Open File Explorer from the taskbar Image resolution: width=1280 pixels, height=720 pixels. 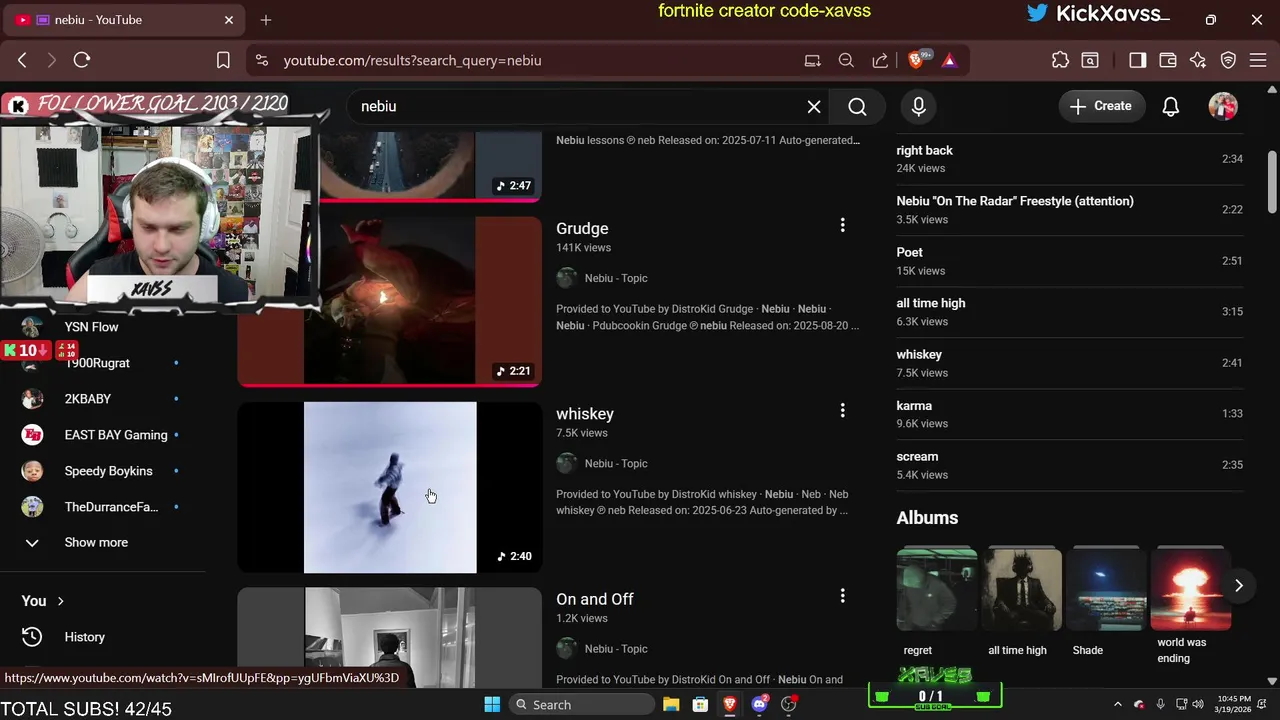point(671,704)
